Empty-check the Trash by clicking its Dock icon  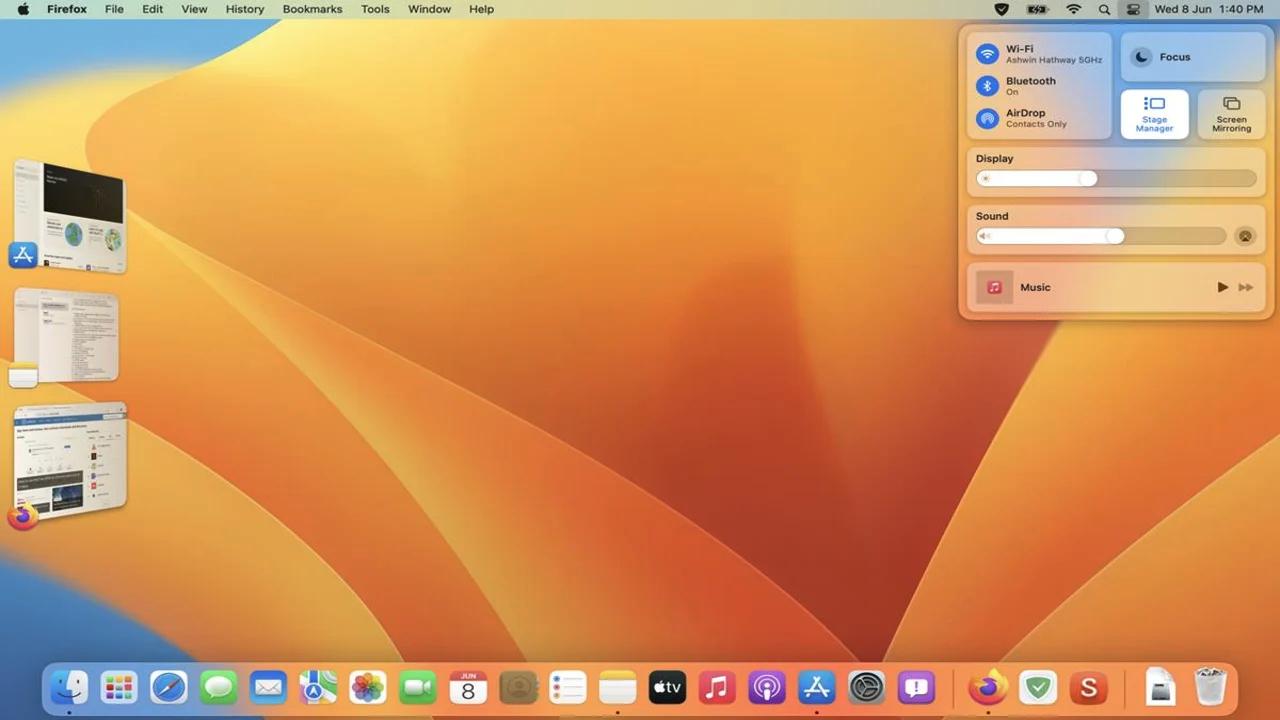(x=1209, y=687)
